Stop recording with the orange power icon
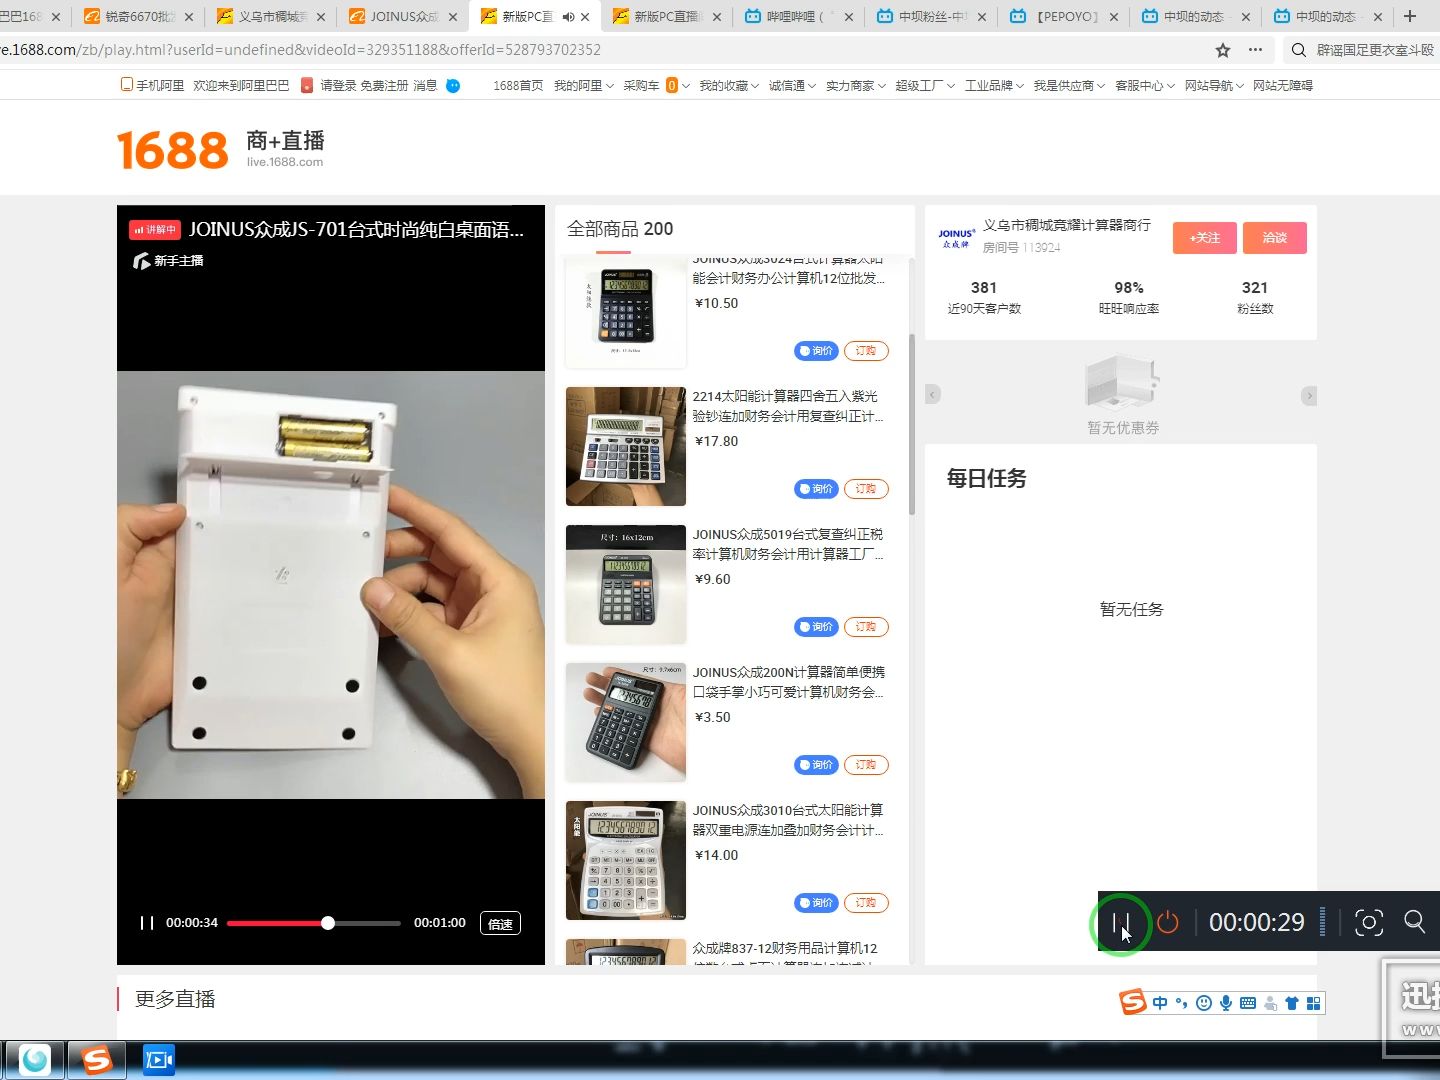1440x1080 pixels. point(1168,922)
